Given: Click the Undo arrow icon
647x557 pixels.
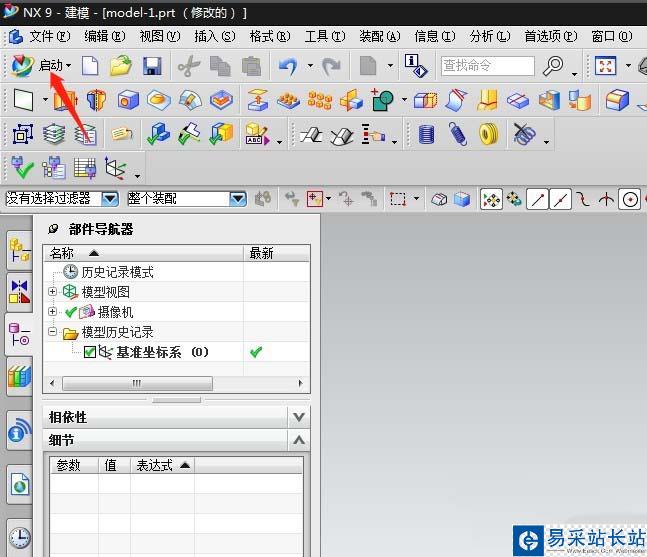Looking at the screenshot, I should [287, 66].
